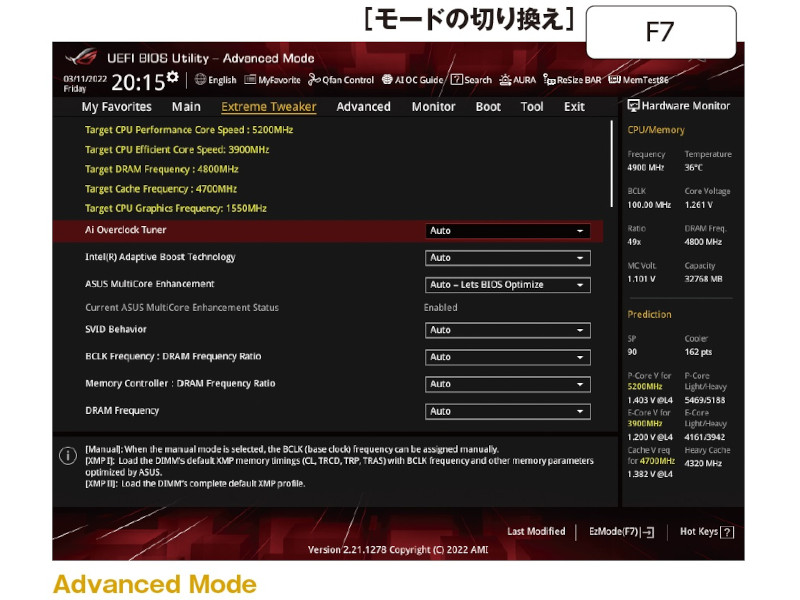Toggle the ReSize BAR icon

coord(549,80)
